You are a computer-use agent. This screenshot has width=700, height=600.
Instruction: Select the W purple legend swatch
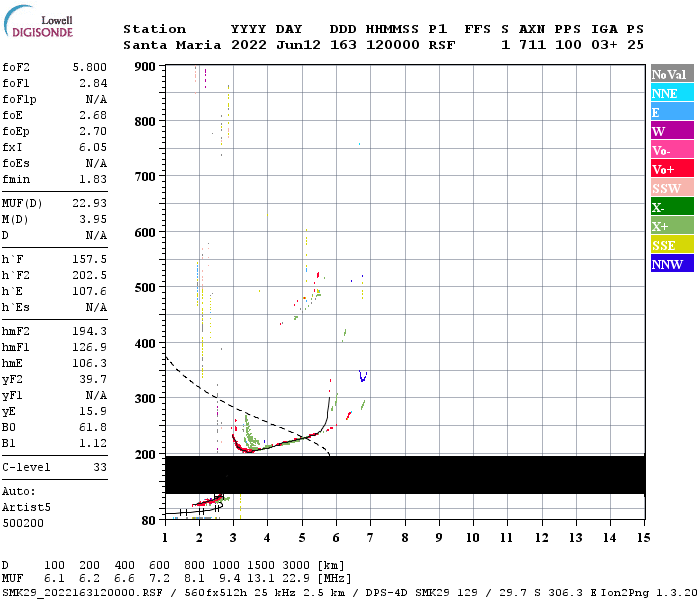[x=672, y=131]
